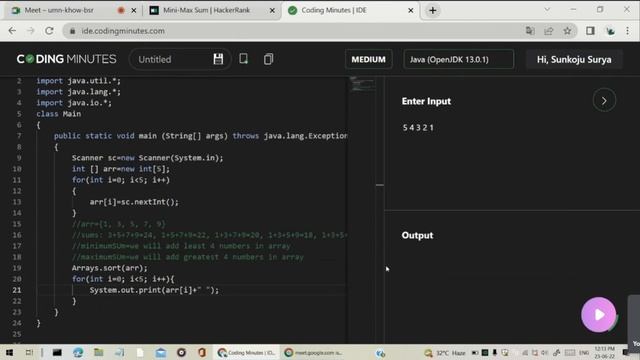Open the Mail app on taskbar
The width and height of the screenshot is (640, 360).
161,352
